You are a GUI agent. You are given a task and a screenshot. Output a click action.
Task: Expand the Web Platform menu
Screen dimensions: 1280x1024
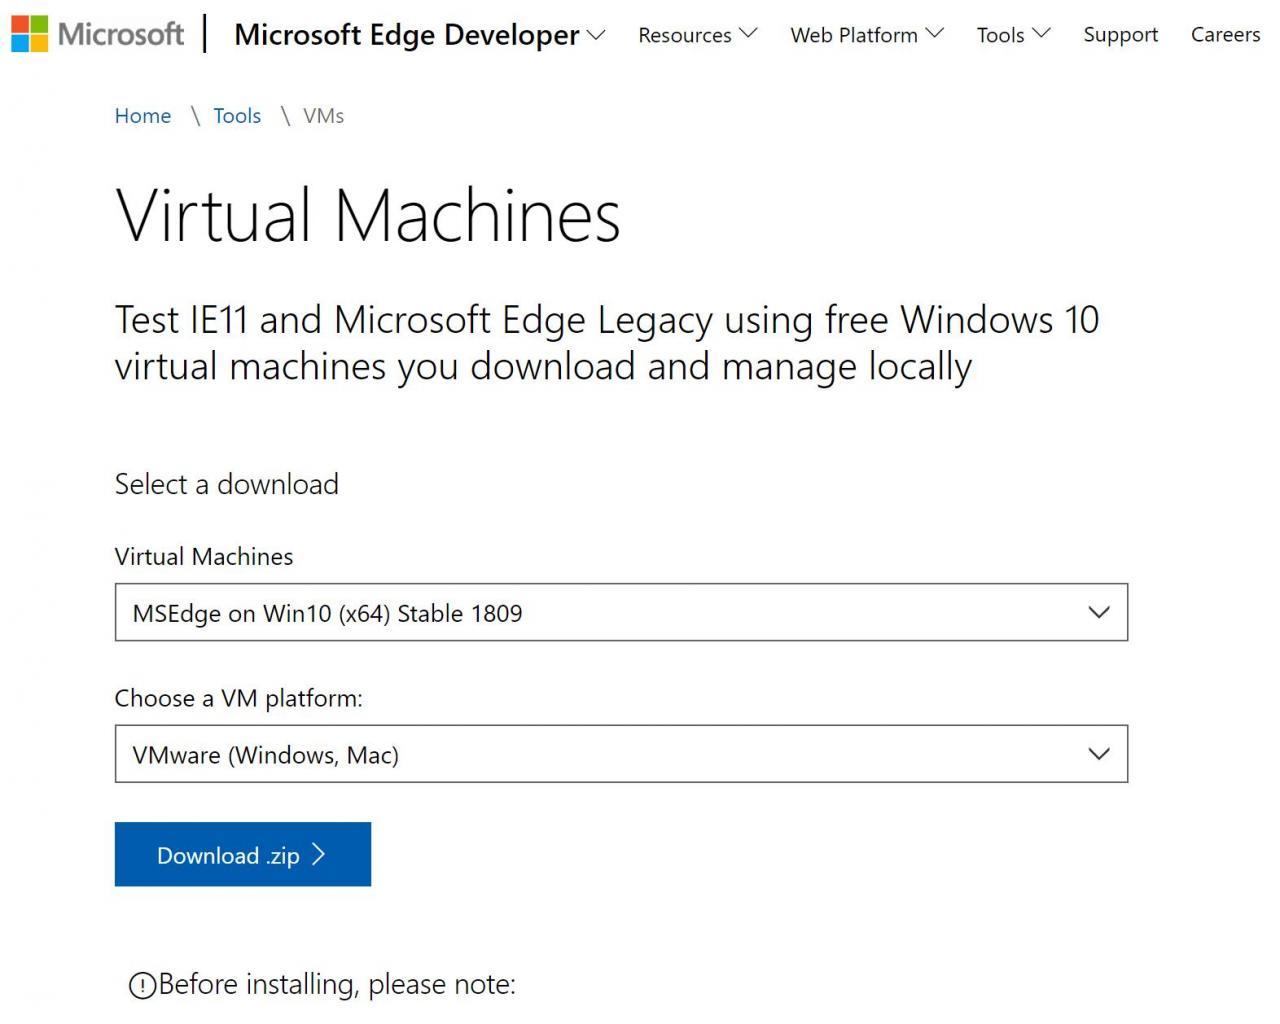tap(867, 35)
